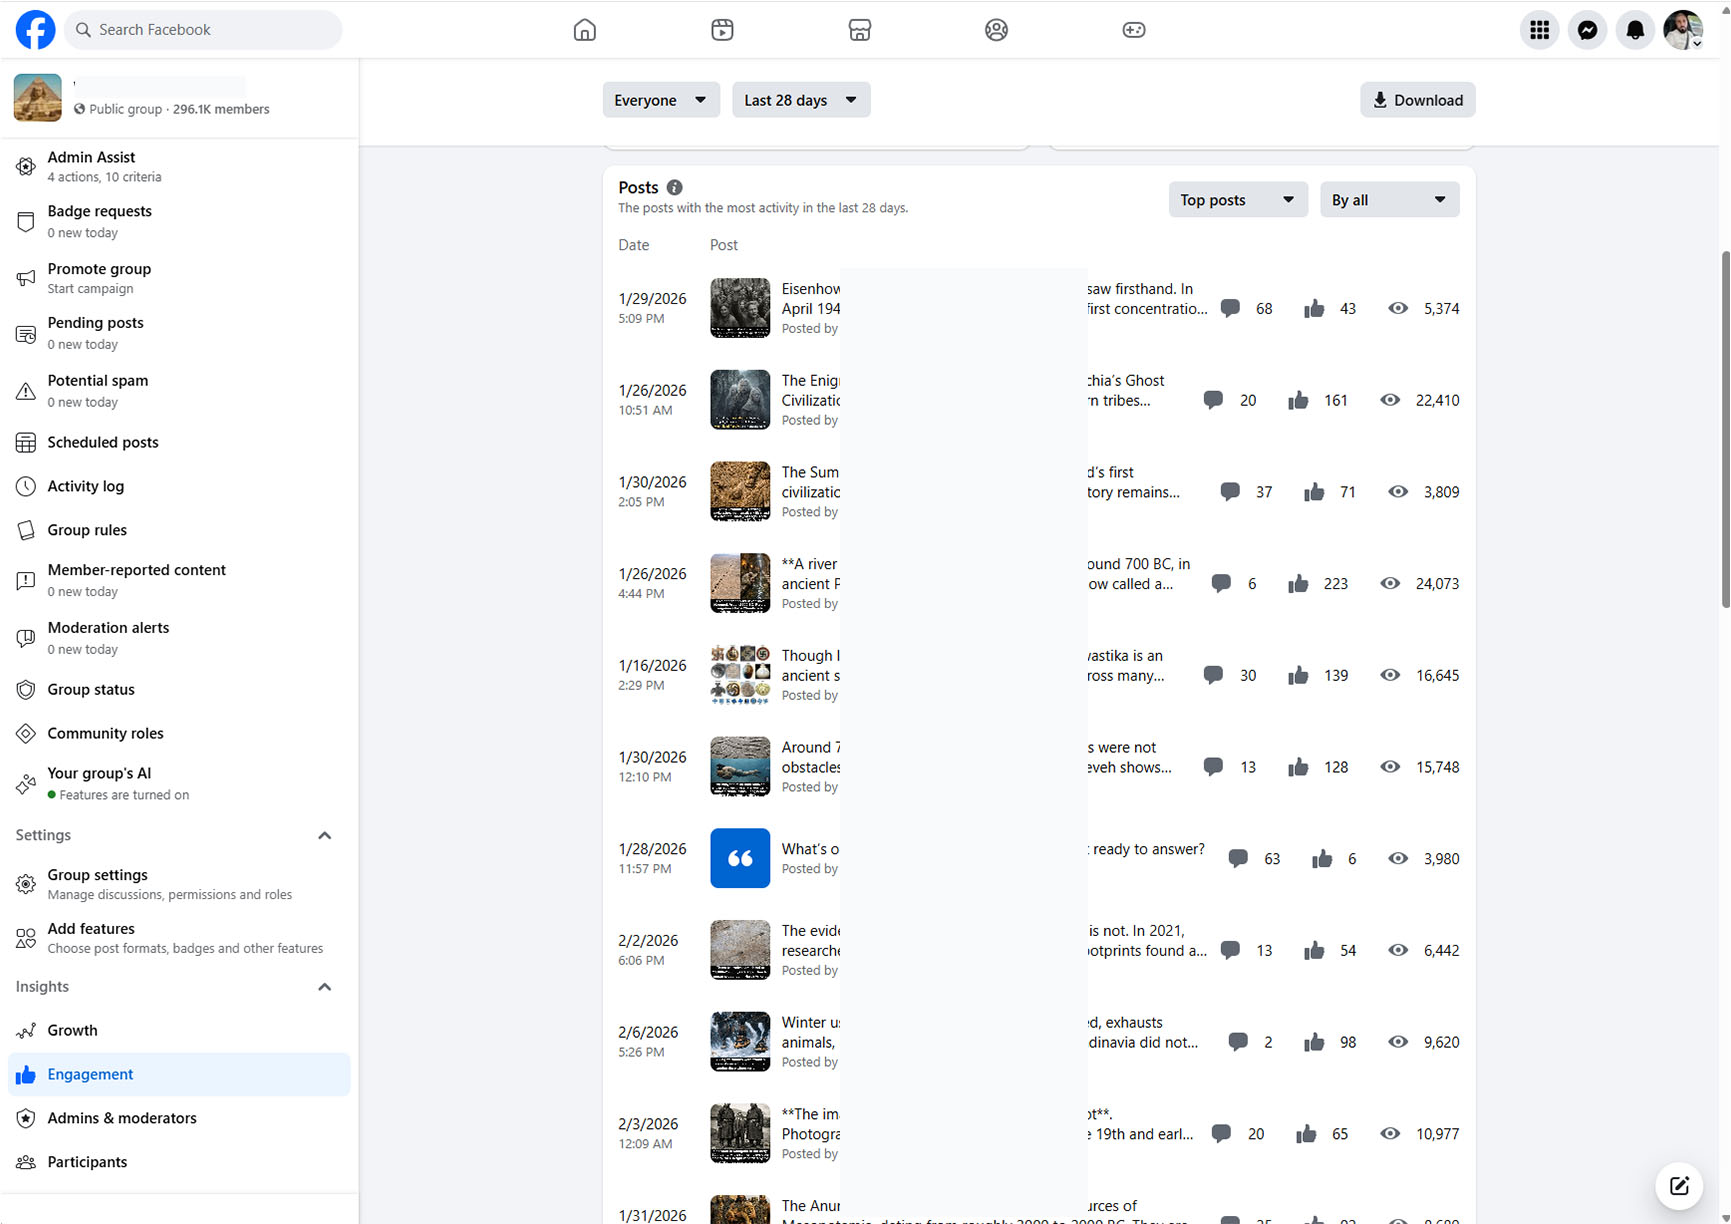Click the Posts info icon
This screenshot has width=1731, height=1224.
point(675,188)
